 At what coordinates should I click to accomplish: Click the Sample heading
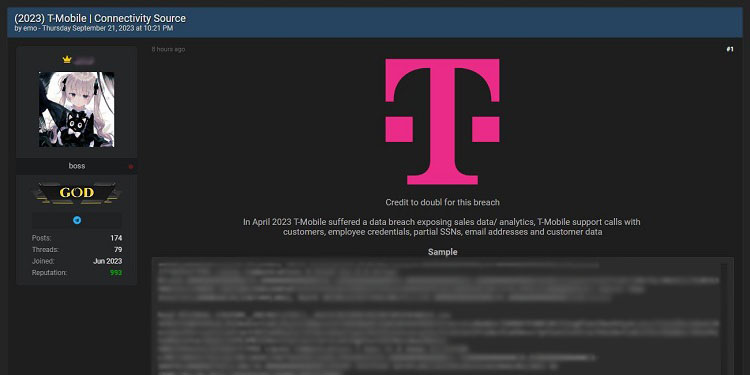tap(442, 252)
